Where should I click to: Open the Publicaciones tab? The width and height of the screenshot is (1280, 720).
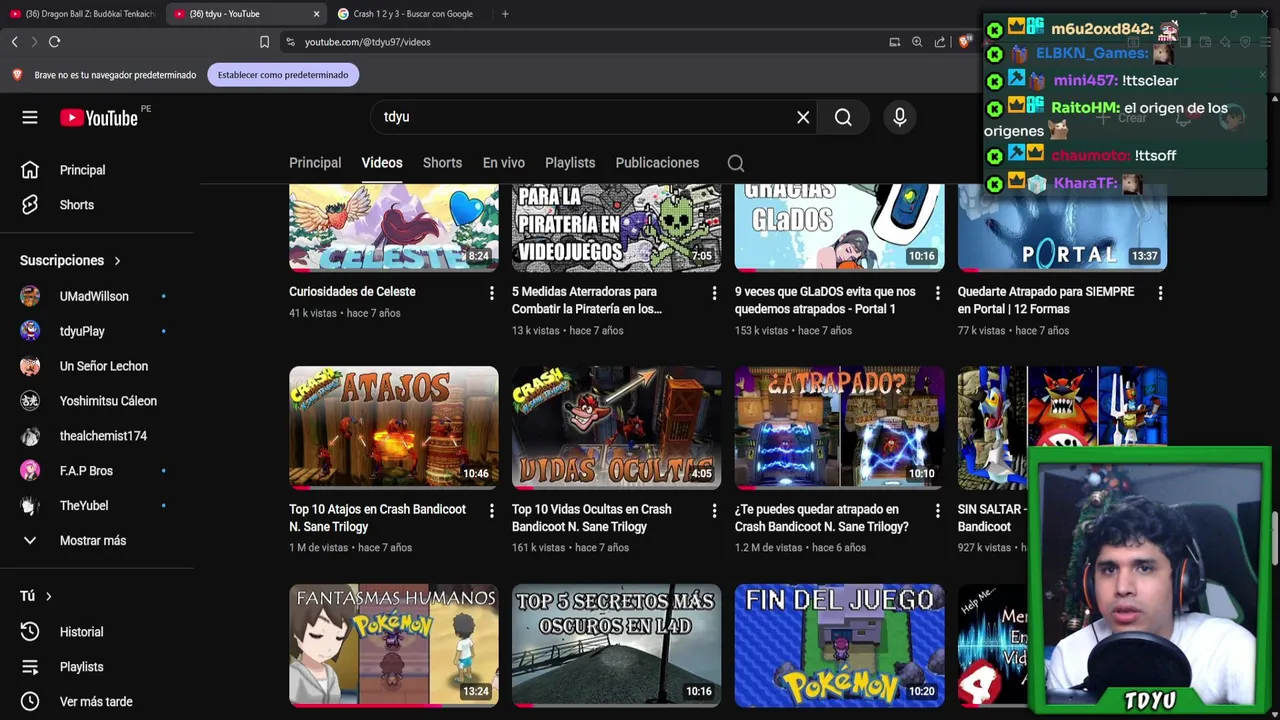(657, 163)
